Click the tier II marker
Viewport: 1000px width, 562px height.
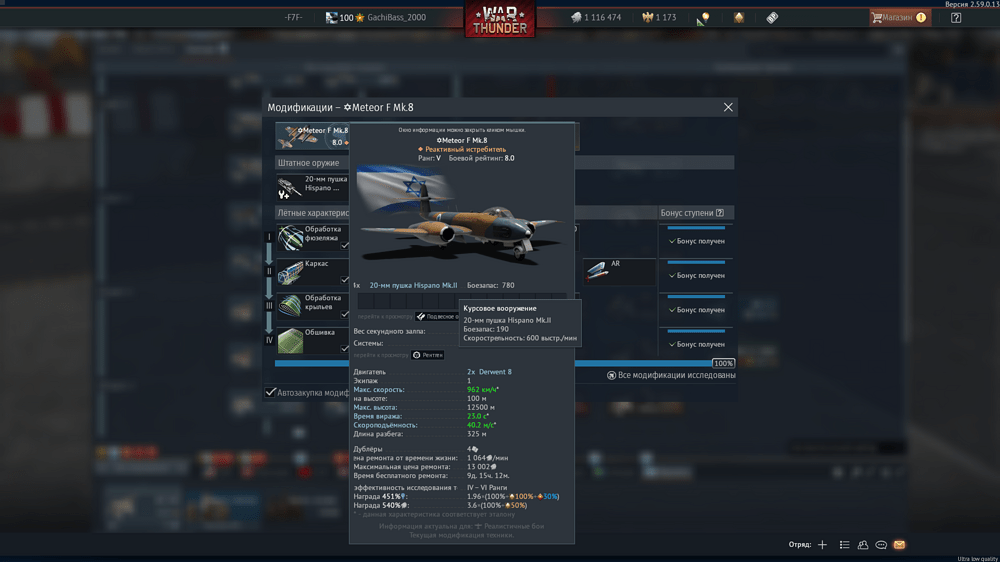pos(269,271)
